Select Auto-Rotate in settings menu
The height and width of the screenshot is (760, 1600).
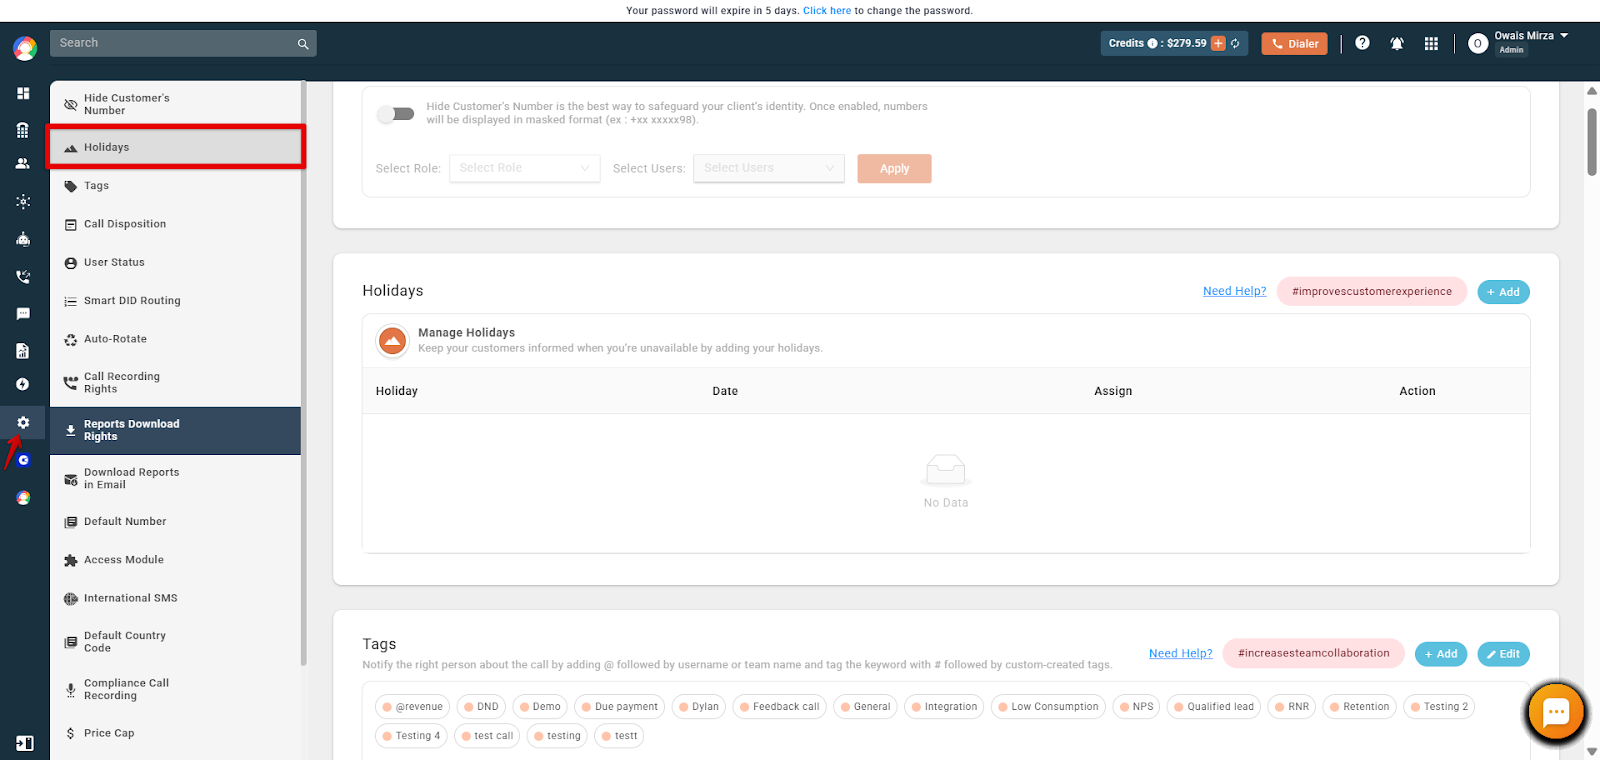point(175,339)
